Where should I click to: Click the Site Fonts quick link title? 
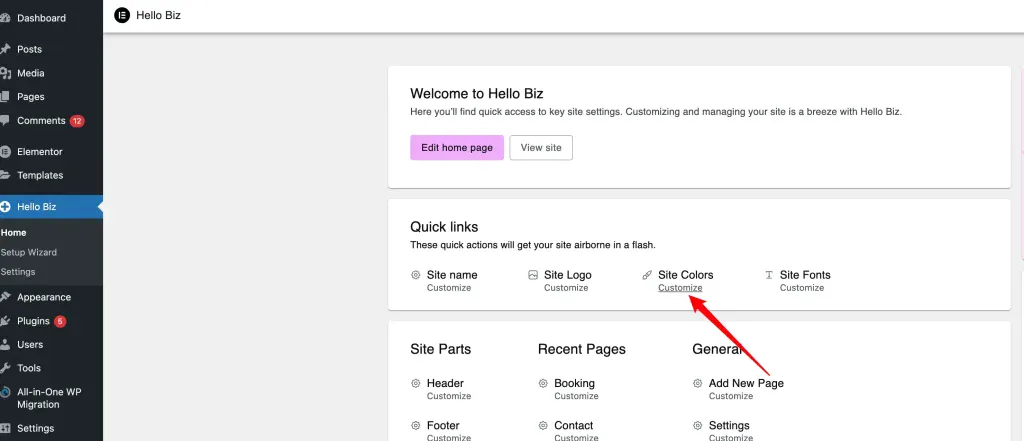[805, 275]
